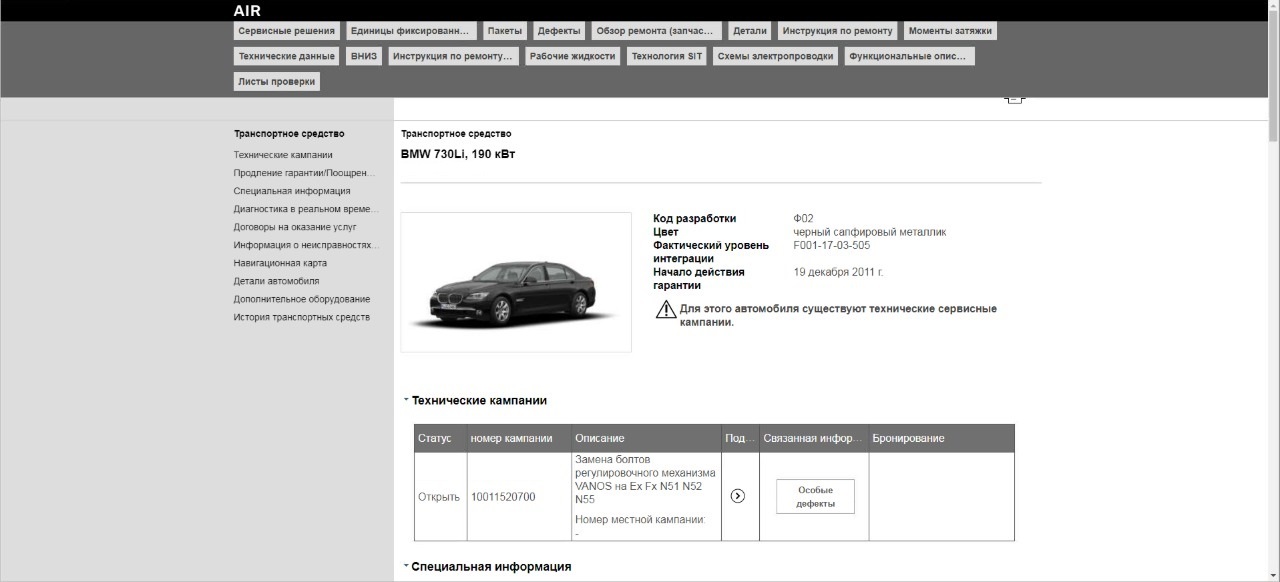
Task: Open Диагностика в реальном време... link
Action: tap(307, 209)
